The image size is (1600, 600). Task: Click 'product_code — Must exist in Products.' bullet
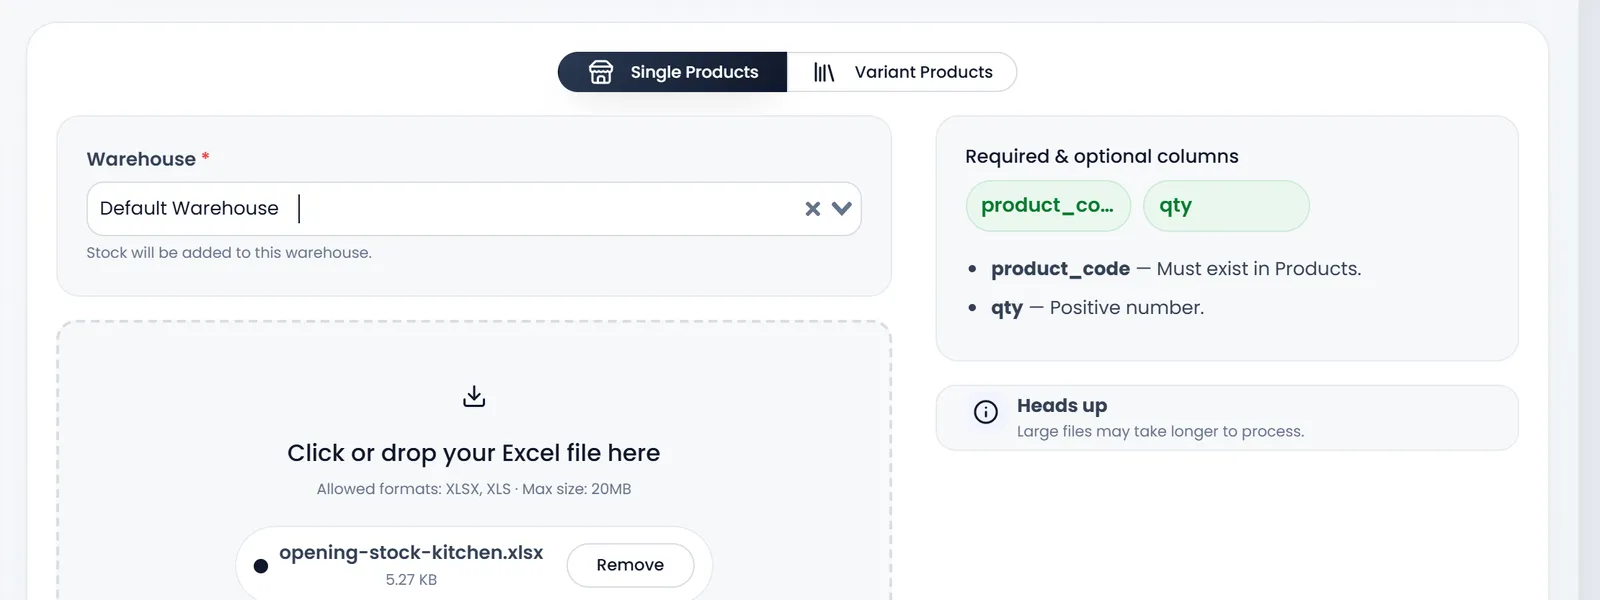1176,269
